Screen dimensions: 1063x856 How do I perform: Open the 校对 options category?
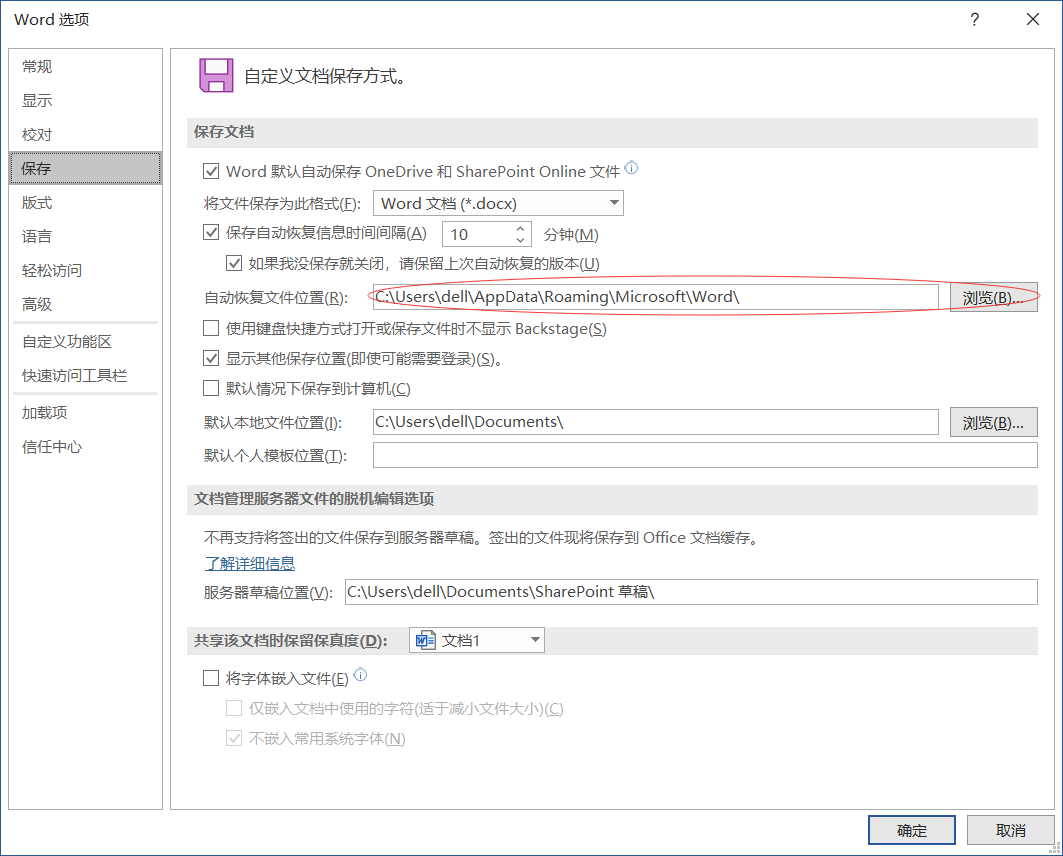(x=85, y=134)
